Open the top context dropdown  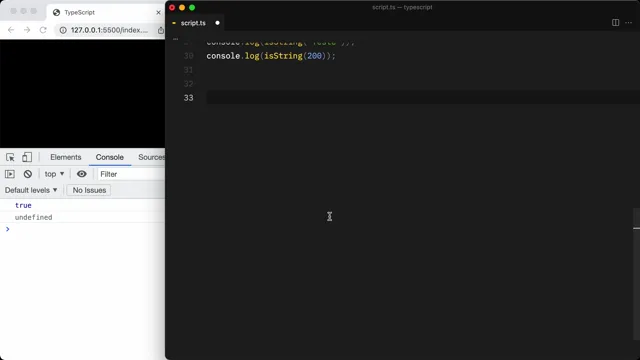point(54,174)
